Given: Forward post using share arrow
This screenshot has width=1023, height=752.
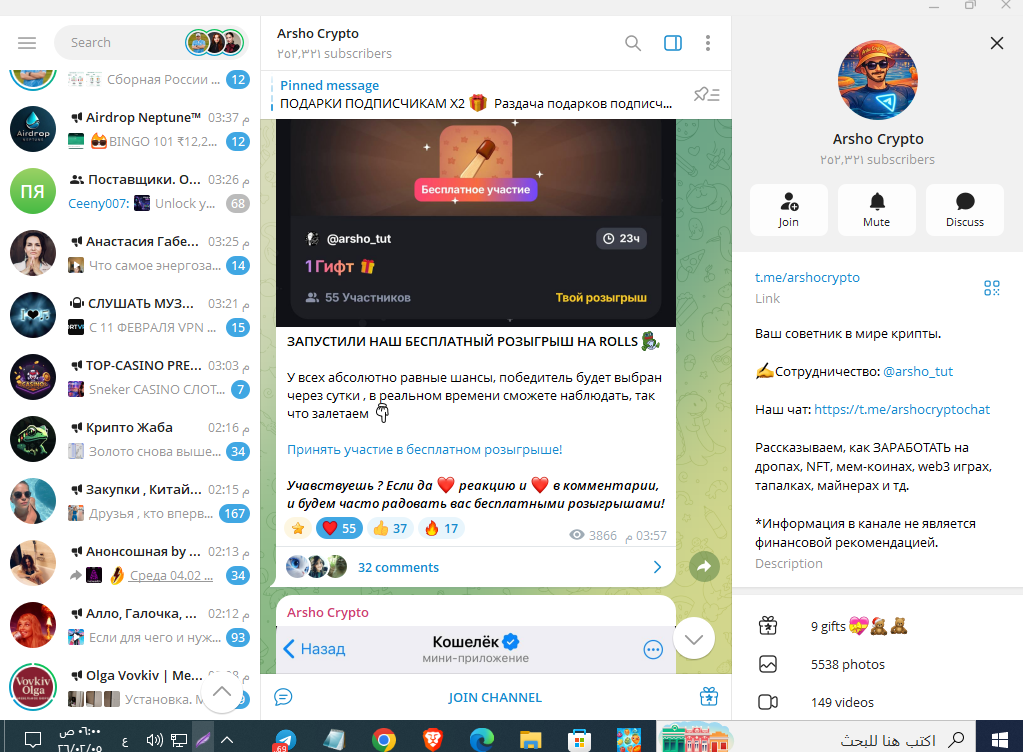Looking at the screenshot, I should (x=704, y=567).
